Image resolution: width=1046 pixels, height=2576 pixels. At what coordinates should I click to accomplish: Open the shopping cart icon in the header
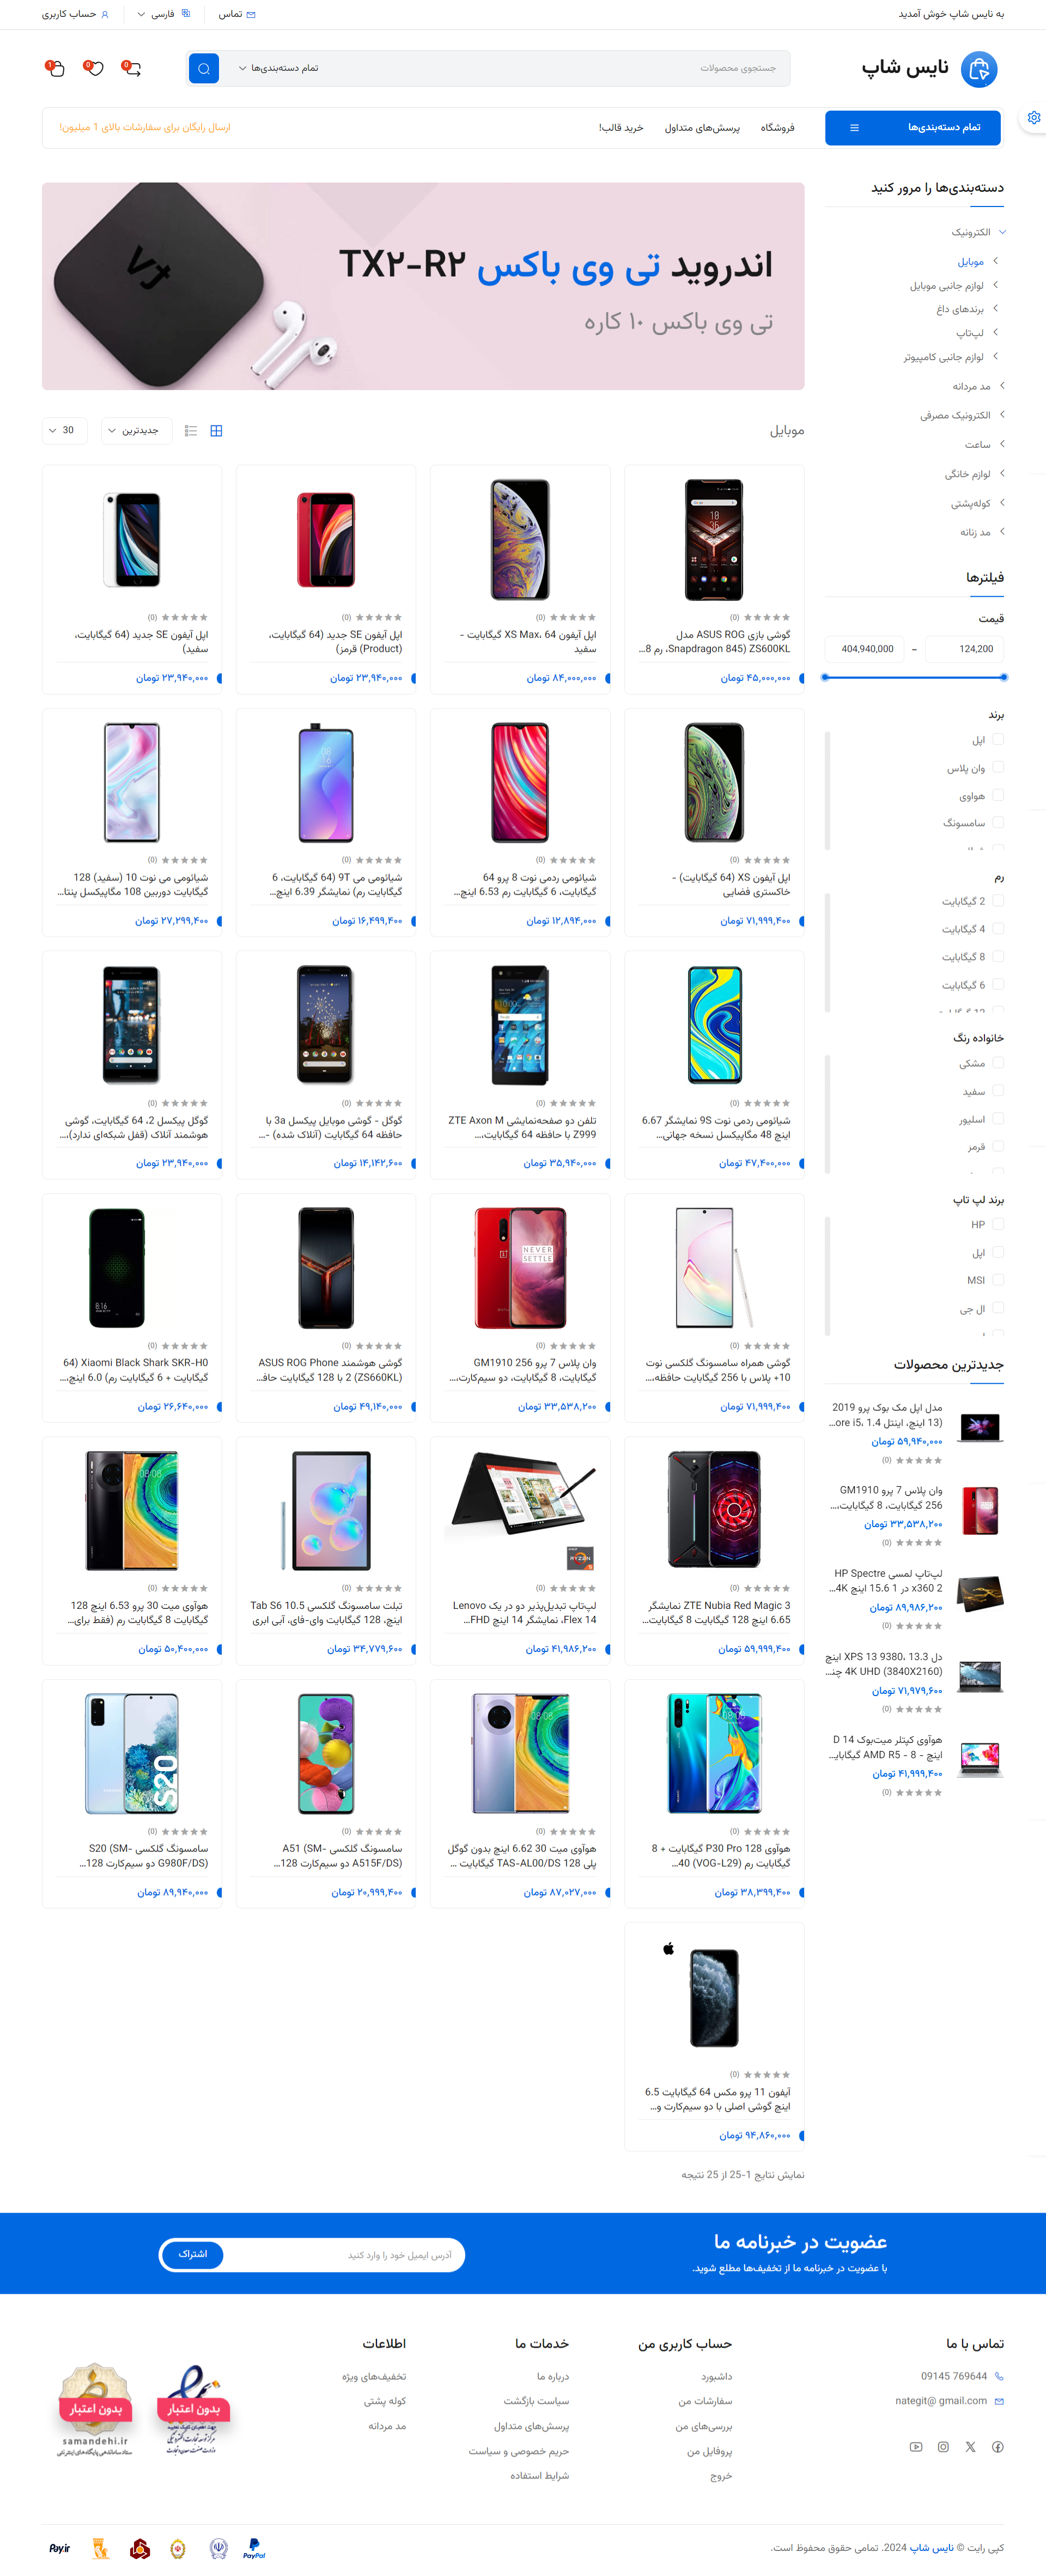pos(55,68)
